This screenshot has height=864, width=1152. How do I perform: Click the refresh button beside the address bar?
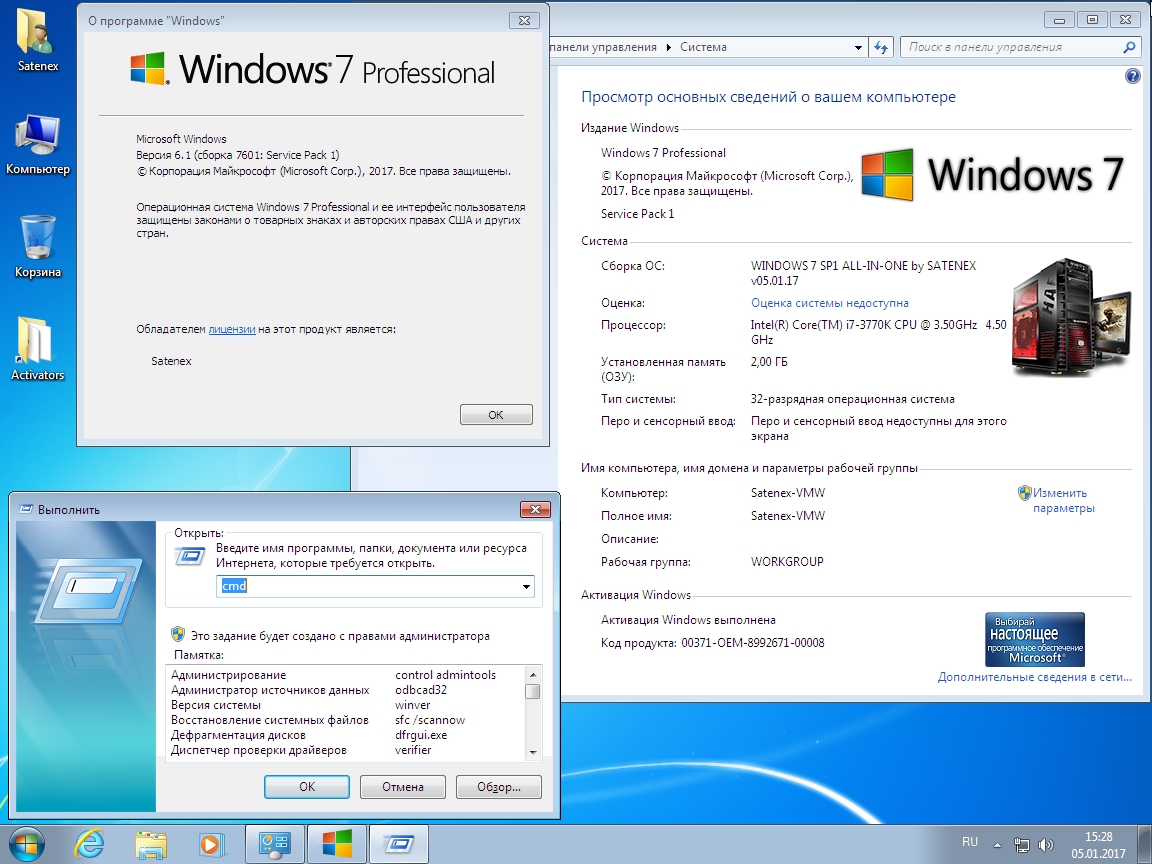click(881, 47)
